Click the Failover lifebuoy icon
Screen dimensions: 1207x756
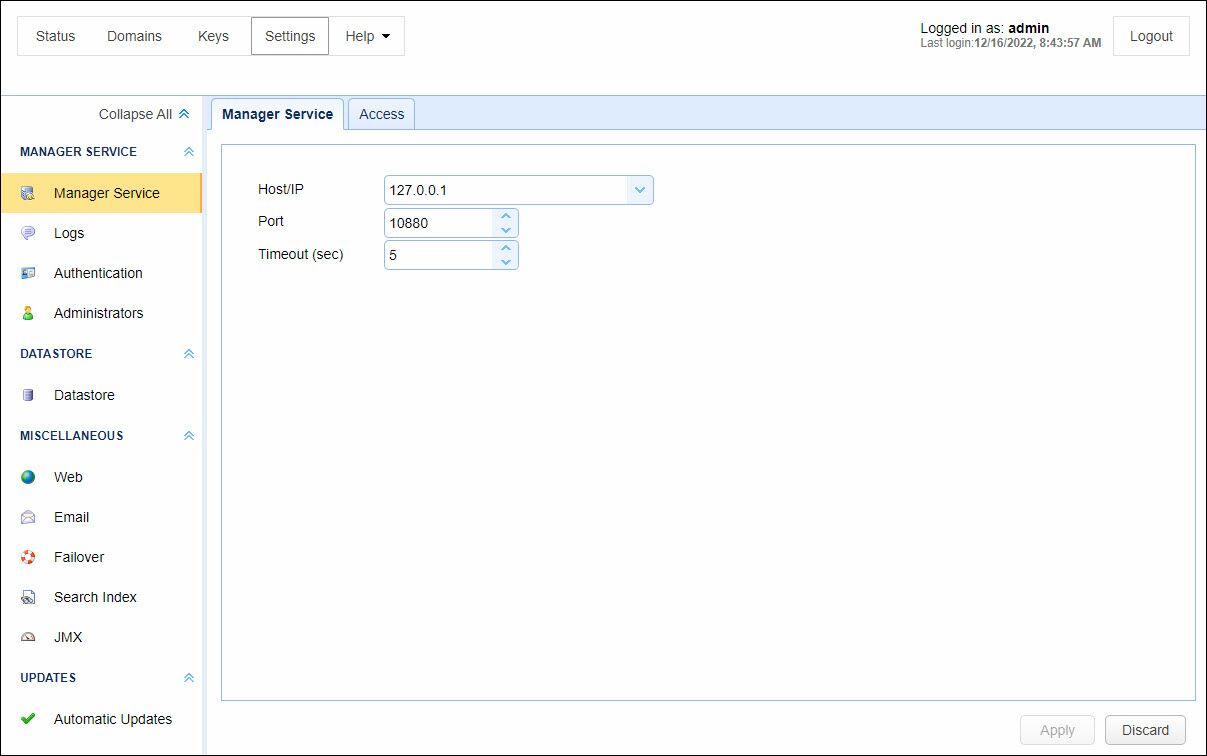point(28,557)
